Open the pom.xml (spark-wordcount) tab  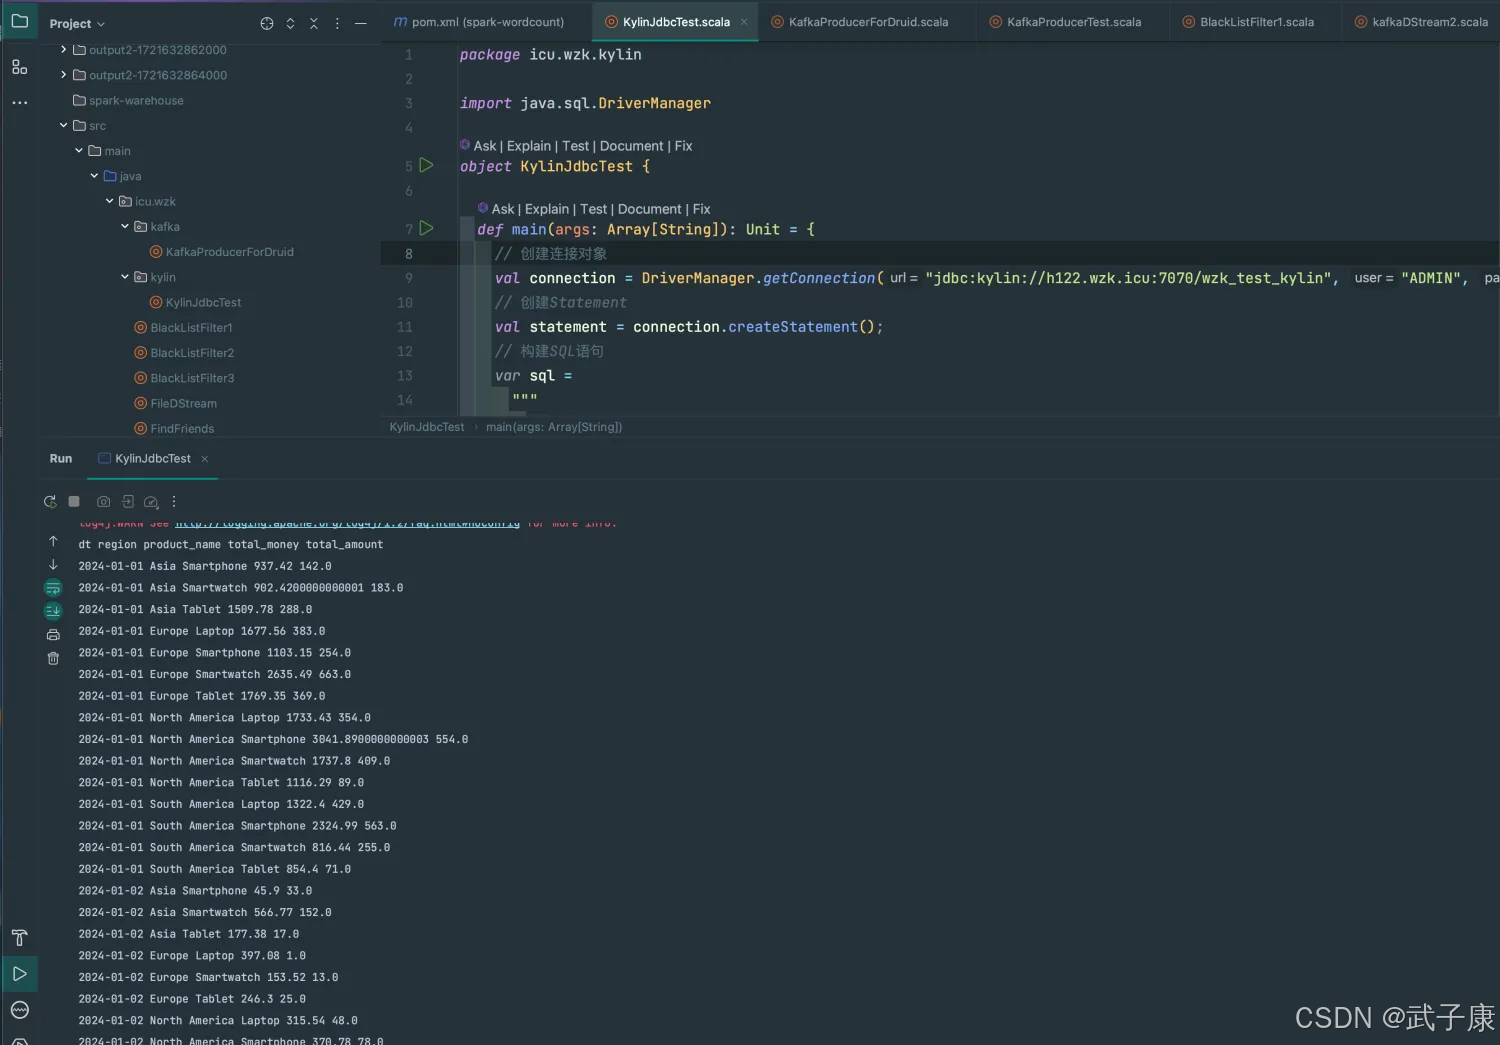pos(487,22)
